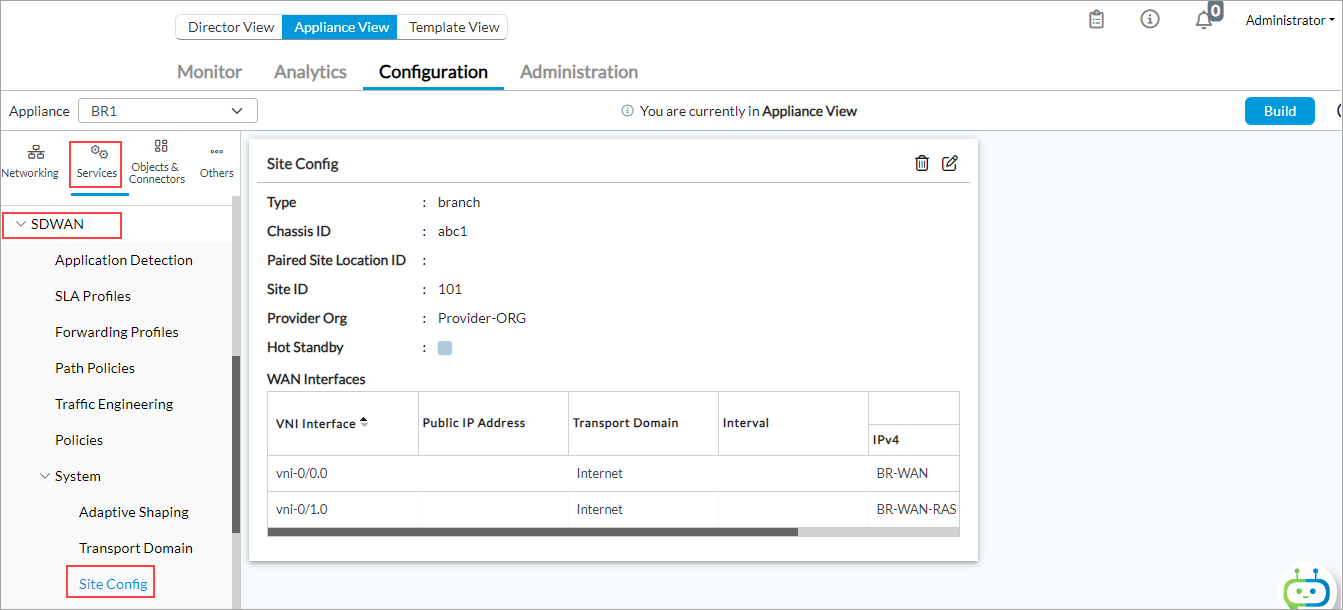Switch to Template View
Image resolution: width=1343 pixels, height=610 pixels.
[451, 27]
